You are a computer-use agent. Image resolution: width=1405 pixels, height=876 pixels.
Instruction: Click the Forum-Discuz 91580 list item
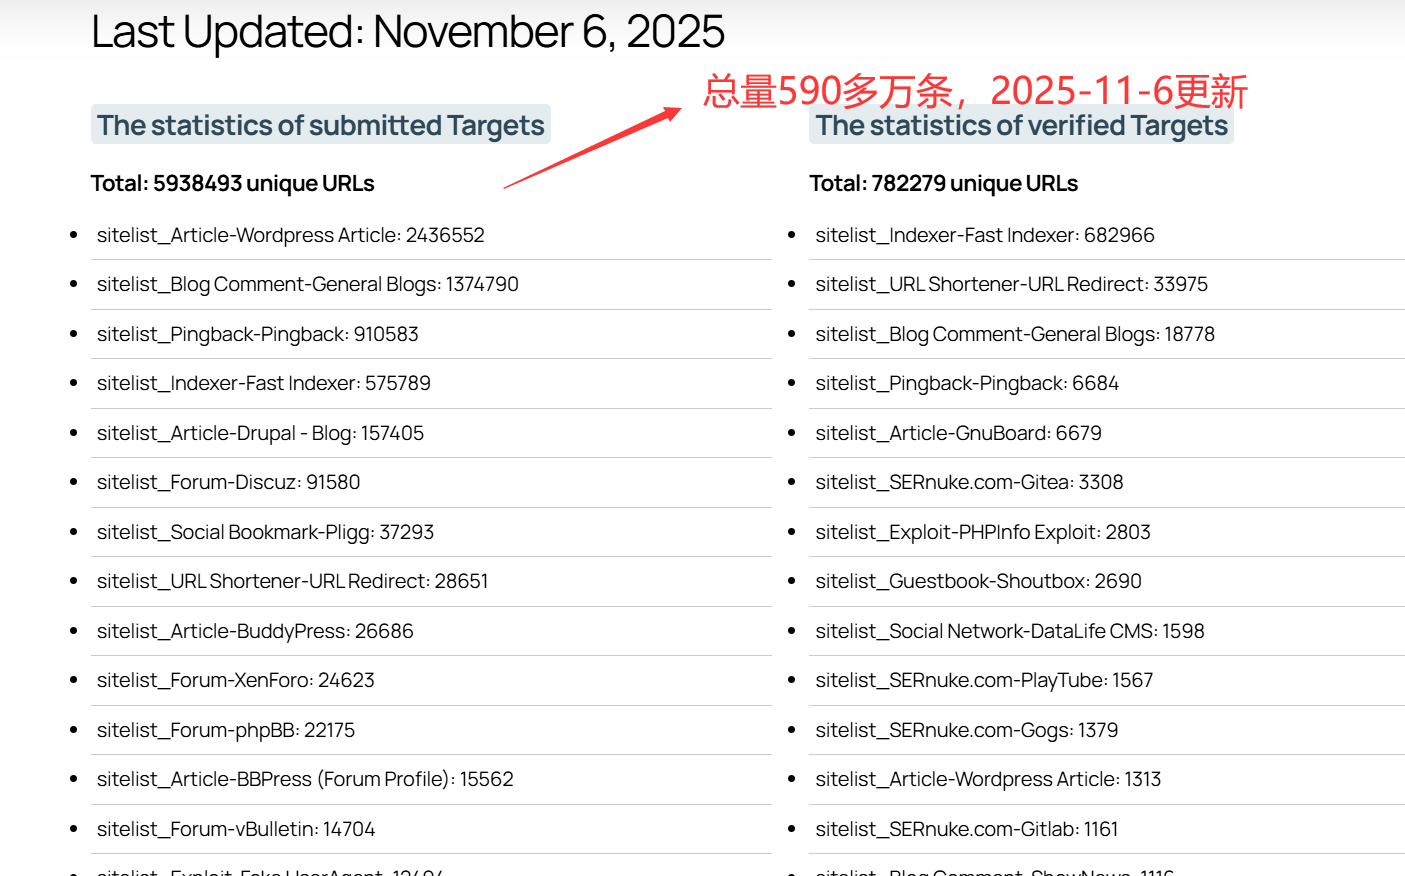point(228,482)
